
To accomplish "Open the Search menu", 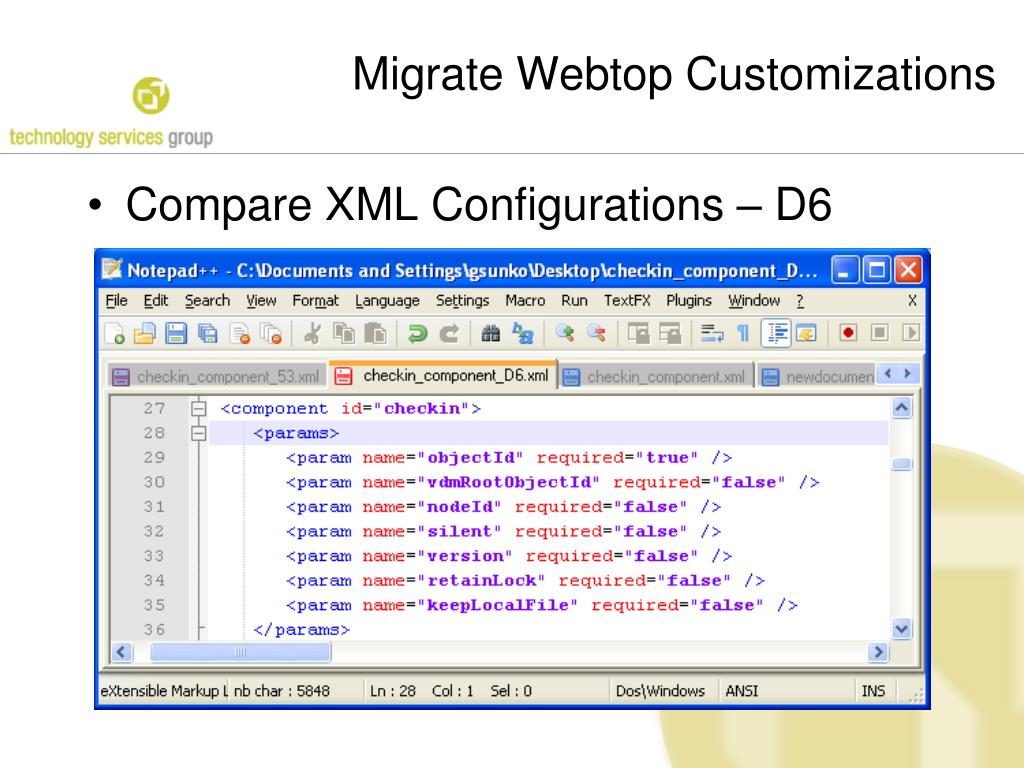I will point(207,300).
